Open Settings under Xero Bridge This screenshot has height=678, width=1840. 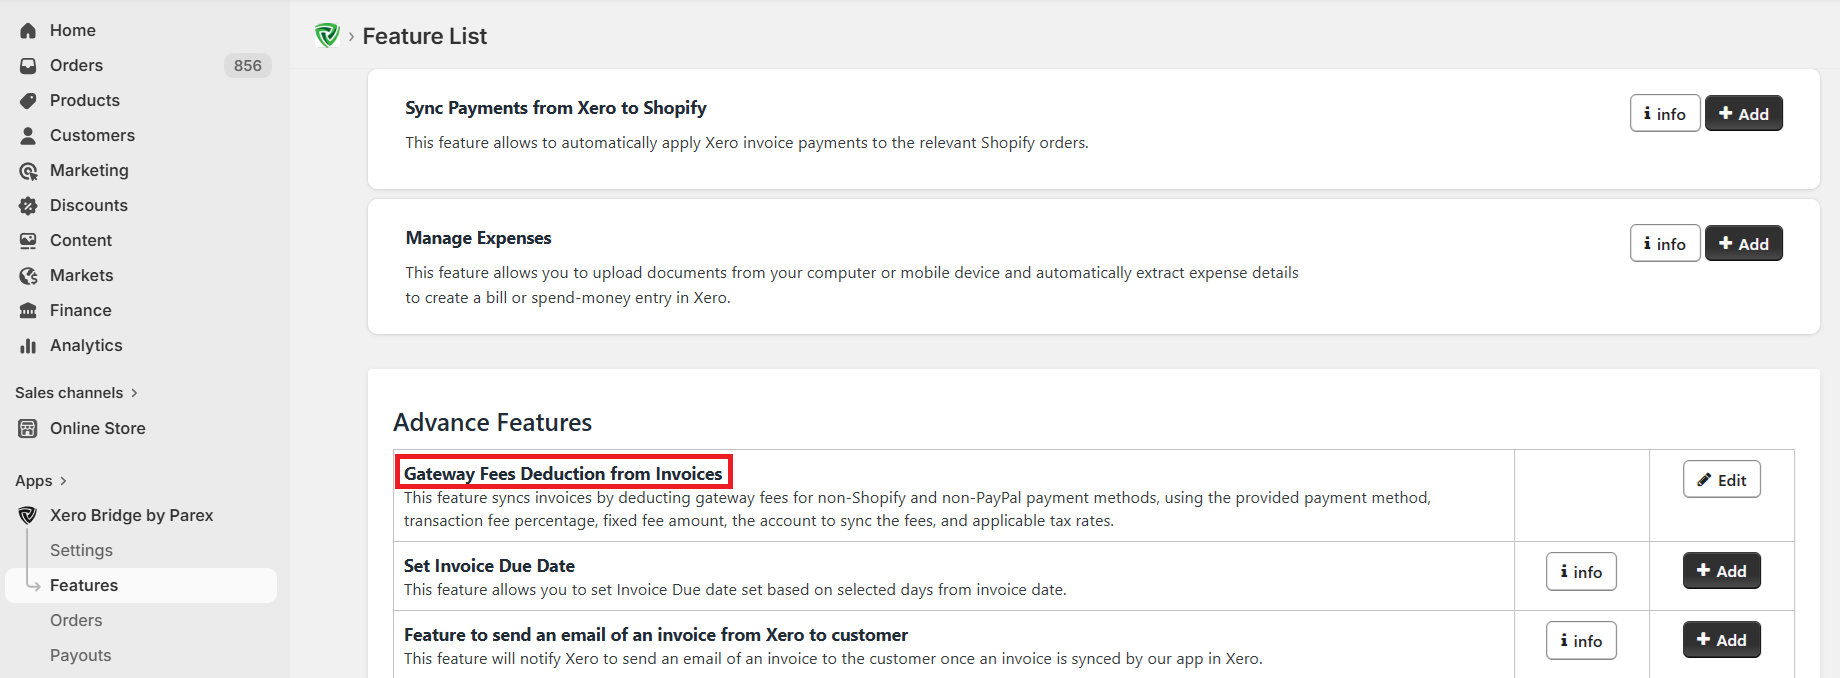81,551
